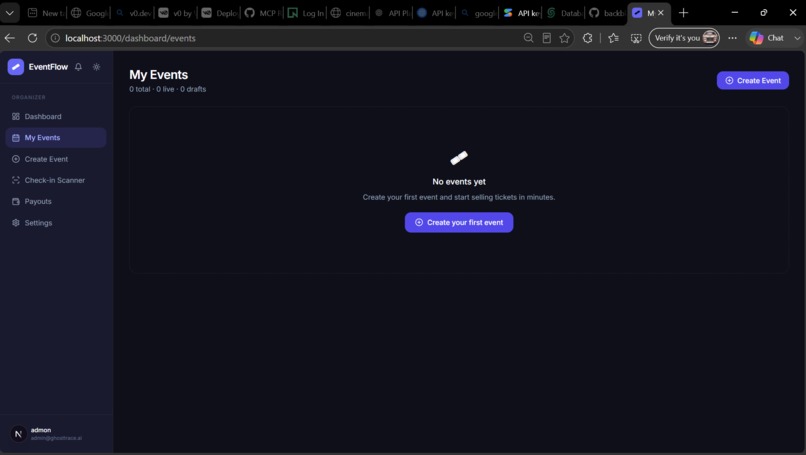
Task: Close the active My Events tab
Action: (x=661, y=13)
